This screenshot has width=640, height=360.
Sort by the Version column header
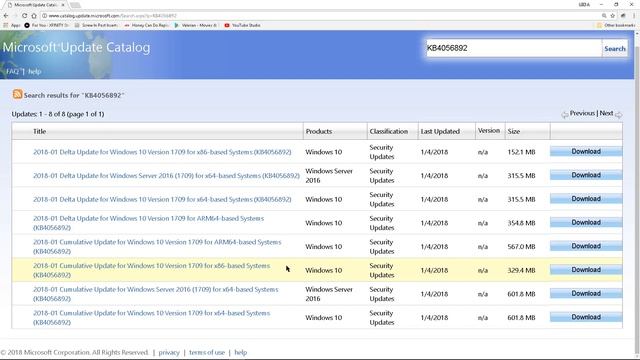point(489,131)
